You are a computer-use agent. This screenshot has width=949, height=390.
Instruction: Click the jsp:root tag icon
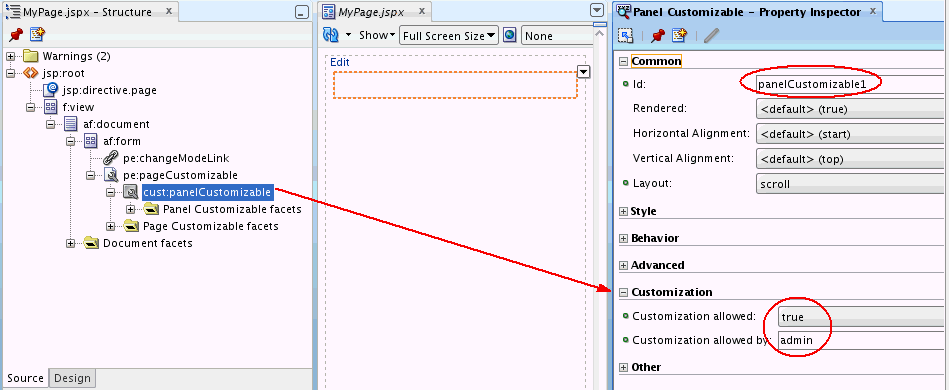pyautogui.click(x=31, y=73)
